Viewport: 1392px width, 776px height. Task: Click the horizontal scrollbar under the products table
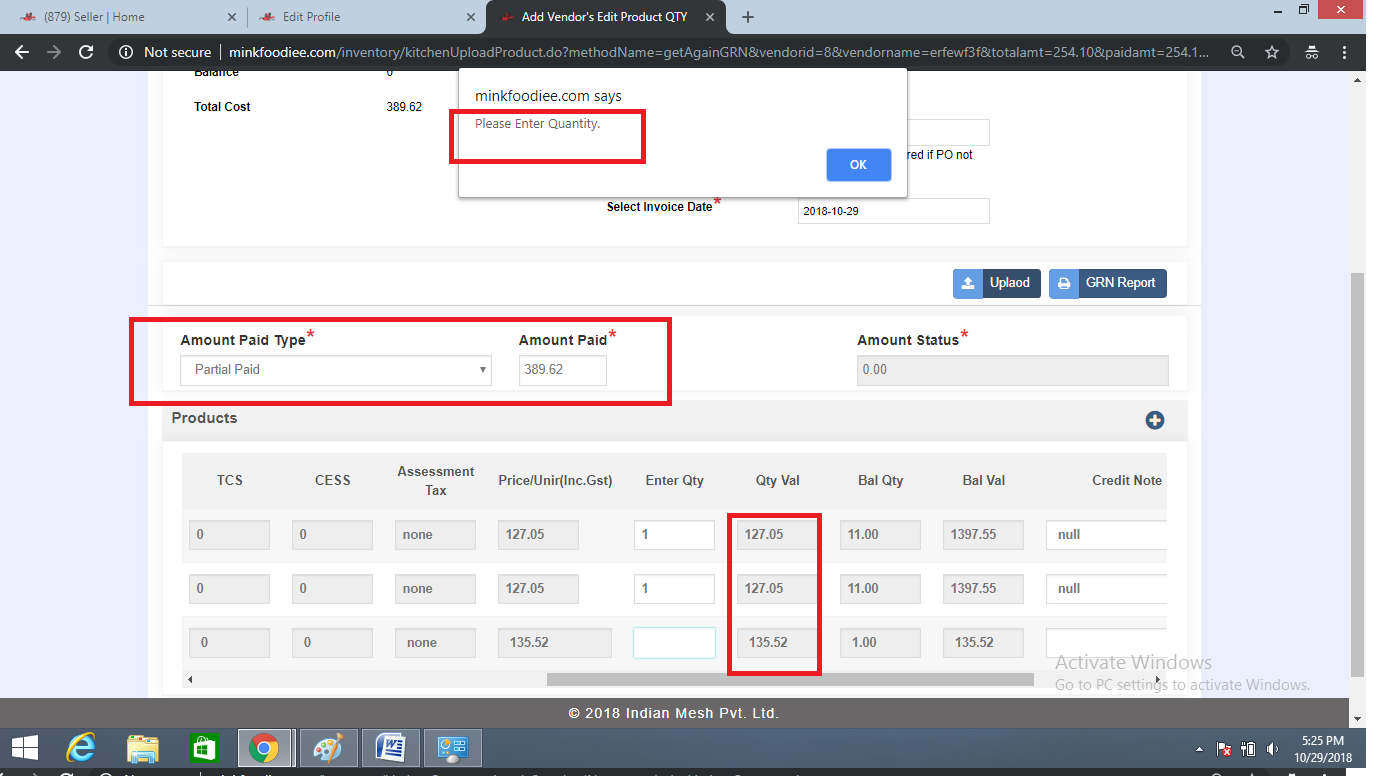[x=790, y=679]
